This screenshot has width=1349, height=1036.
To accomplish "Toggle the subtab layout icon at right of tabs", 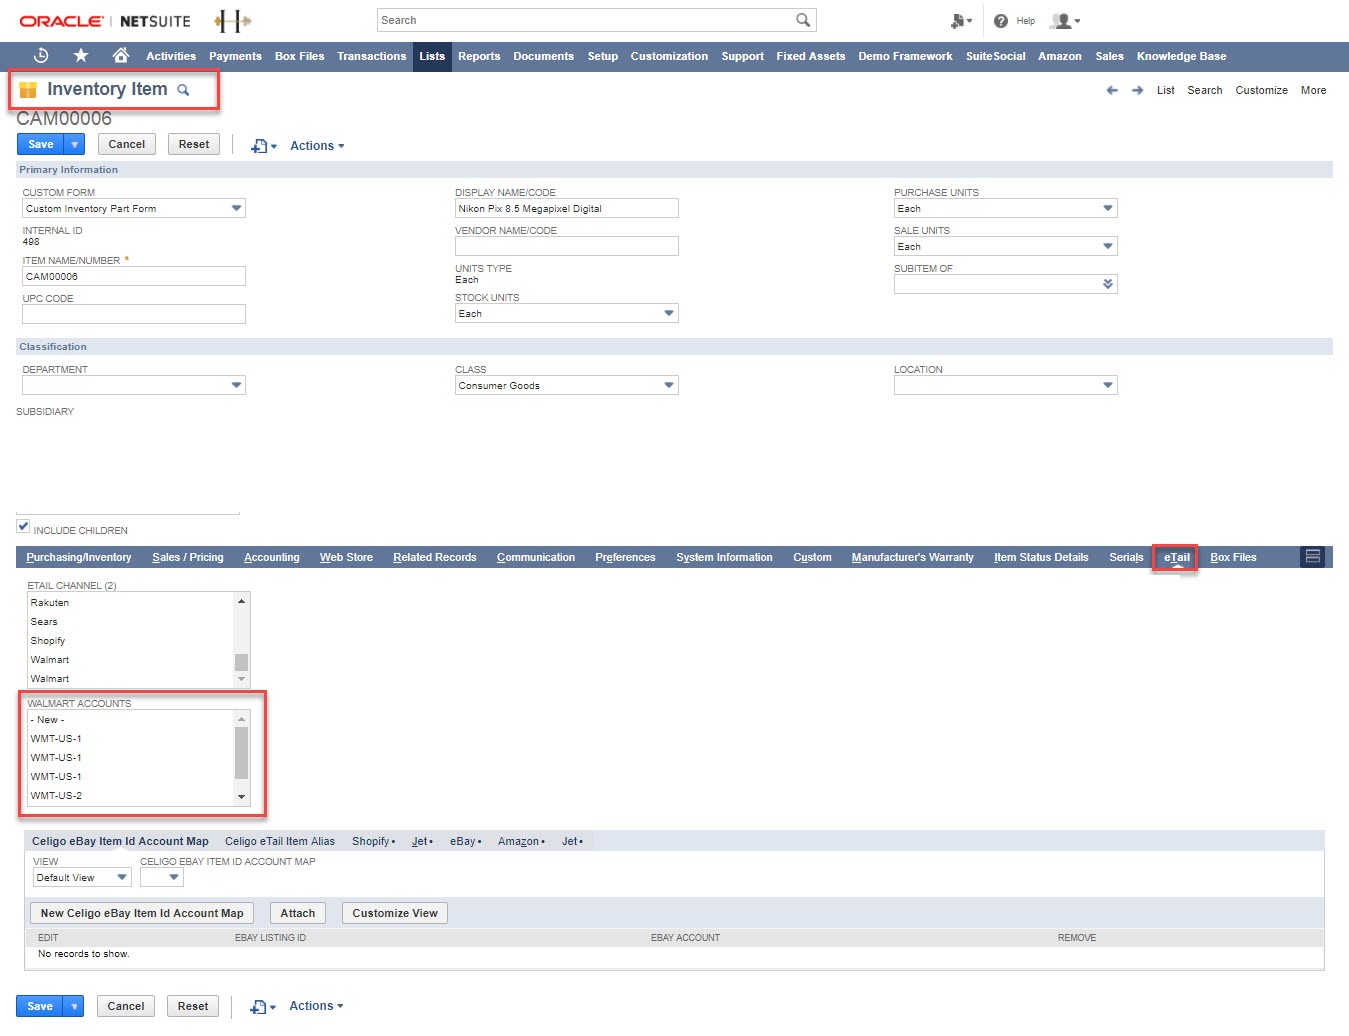I will tap(1313, 556).
